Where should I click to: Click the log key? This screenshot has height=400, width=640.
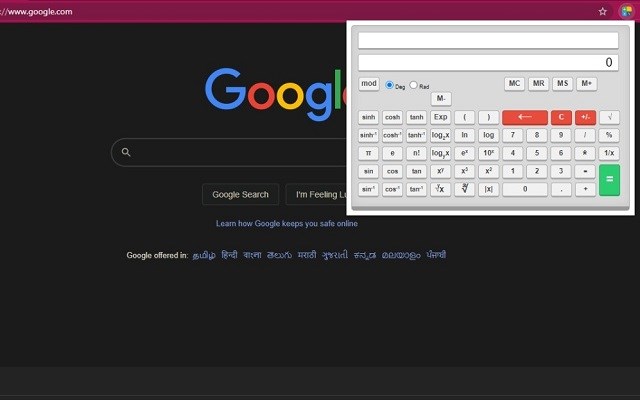point(489,135)
